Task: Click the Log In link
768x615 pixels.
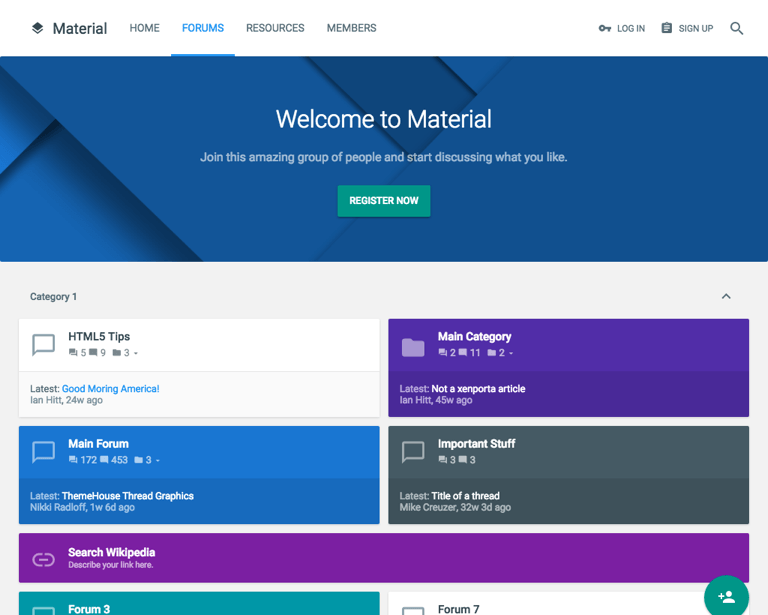Action: 622,29
